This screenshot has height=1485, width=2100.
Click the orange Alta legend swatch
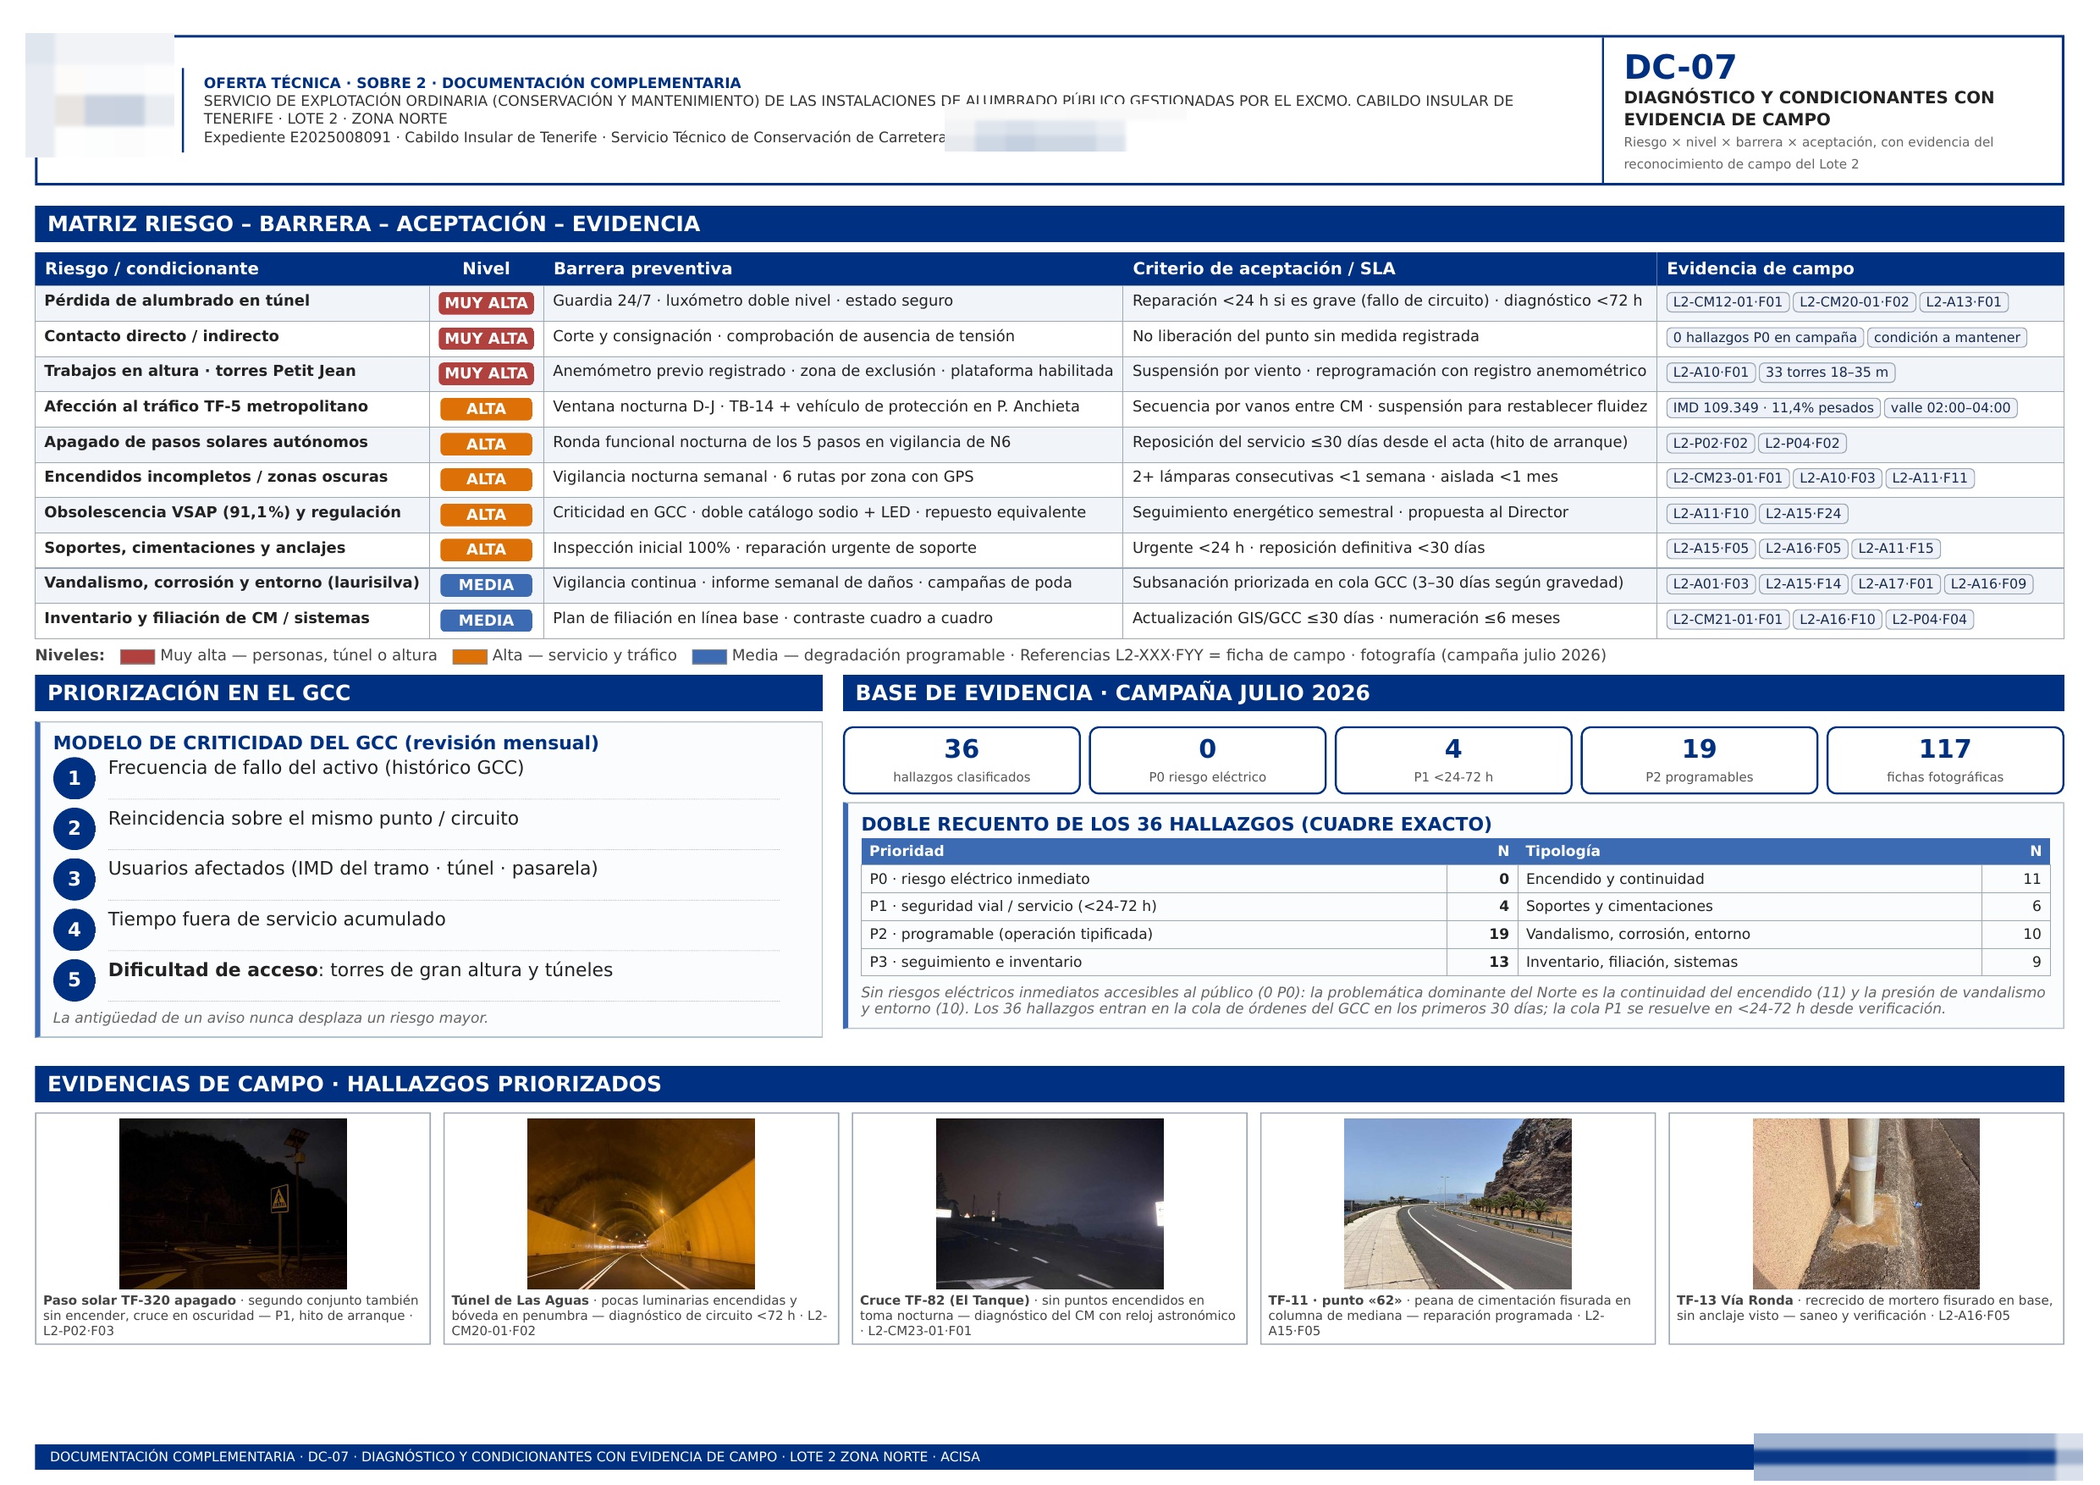click(469, 657)
